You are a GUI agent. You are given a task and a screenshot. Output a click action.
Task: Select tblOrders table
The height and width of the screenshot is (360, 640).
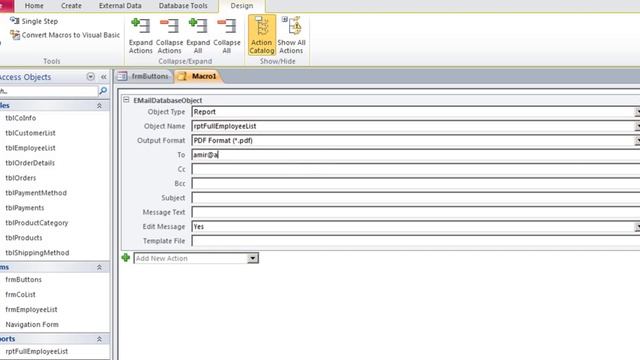tap(20, 178)
